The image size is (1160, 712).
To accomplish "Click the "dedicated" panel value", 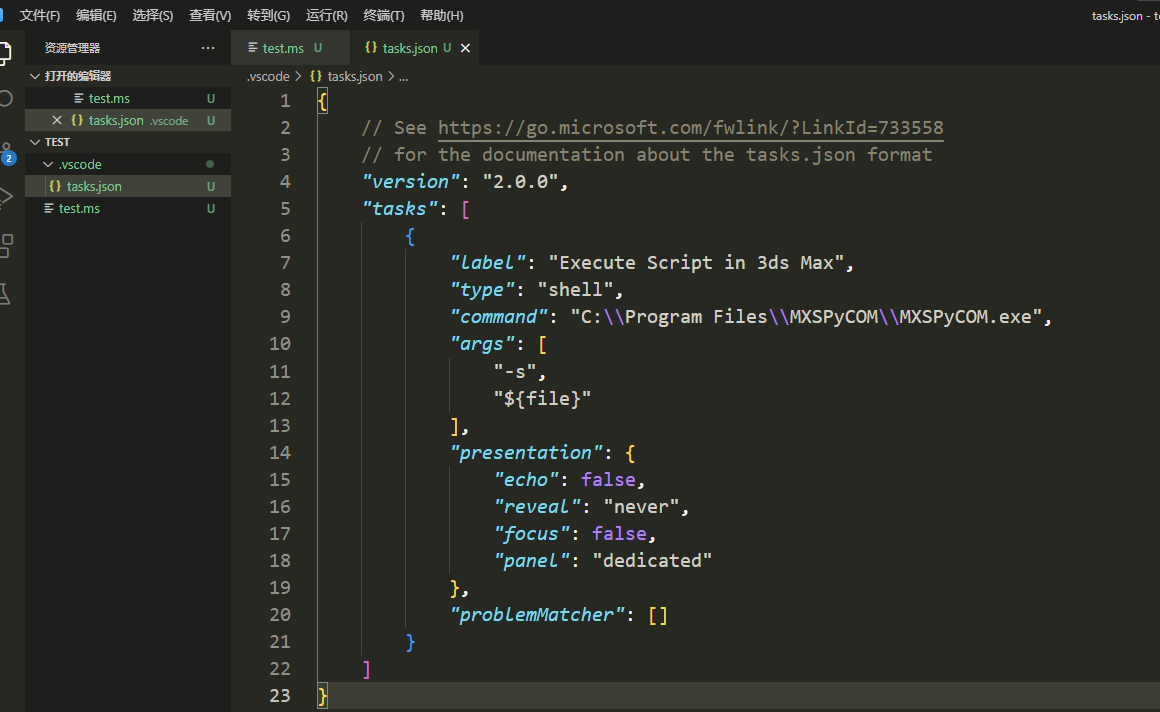I will point(652,561).
